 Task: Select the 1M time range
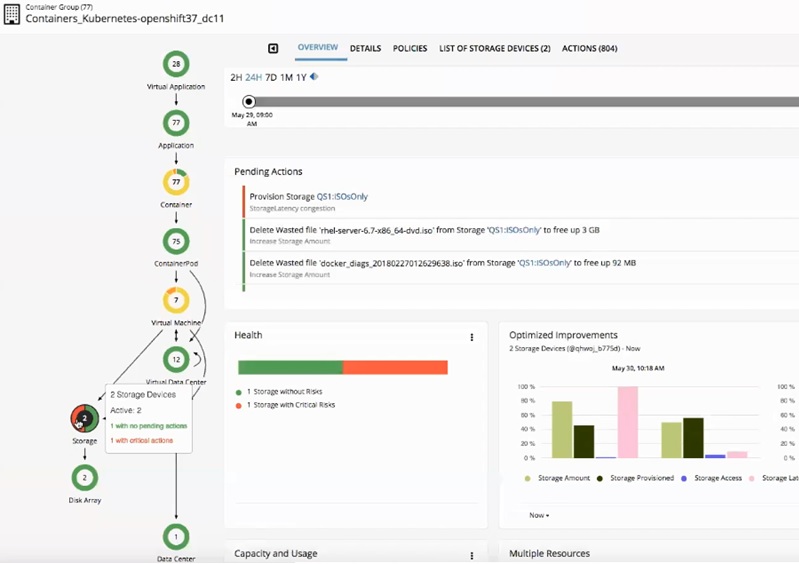(x=286, y=77)
